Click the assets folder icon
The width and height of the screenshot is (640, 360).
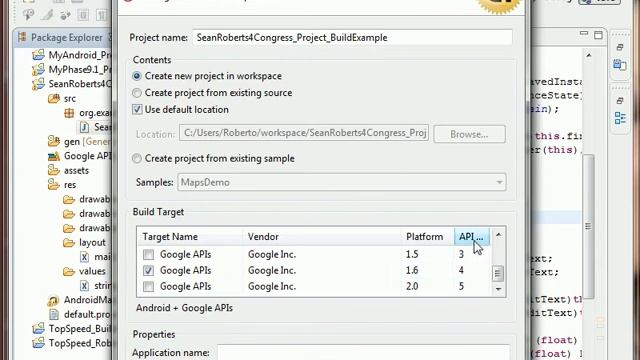click(53, 170)
